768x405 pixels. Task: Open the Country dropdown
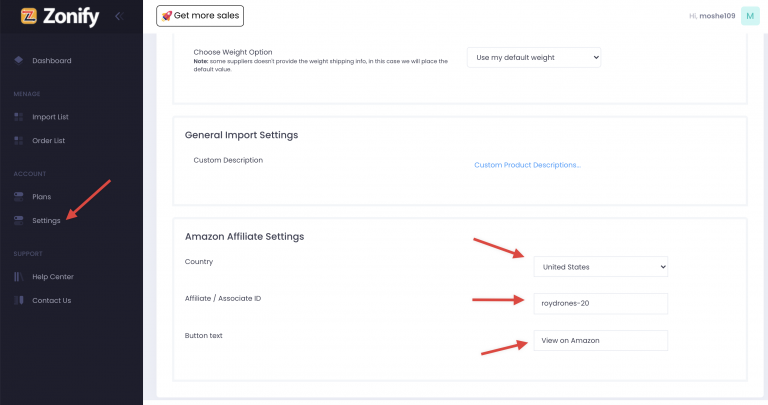click(600, 267)
